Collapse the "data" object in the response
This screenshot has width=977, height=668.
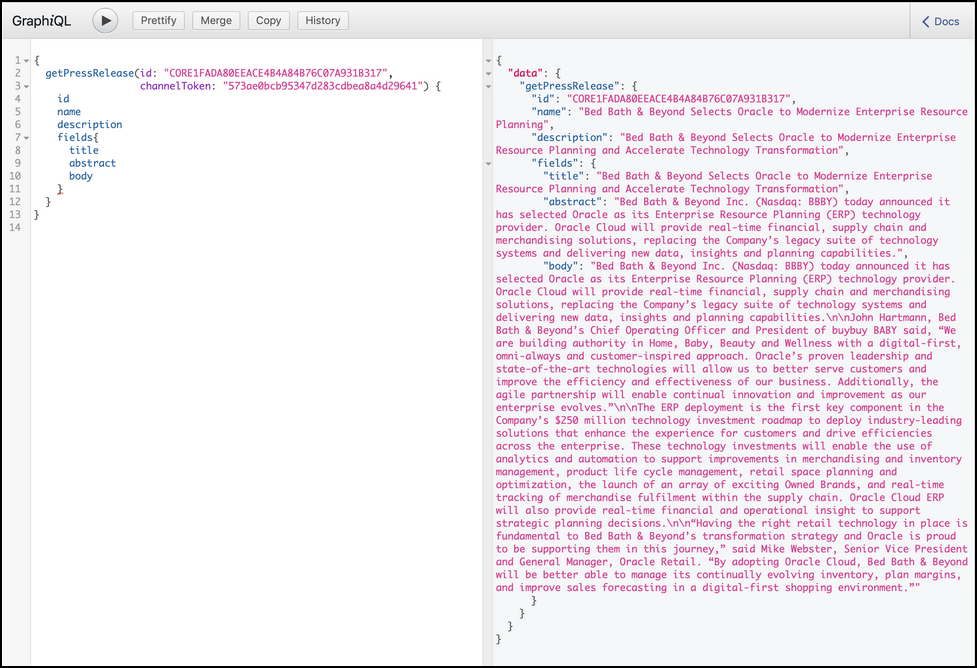488,74
